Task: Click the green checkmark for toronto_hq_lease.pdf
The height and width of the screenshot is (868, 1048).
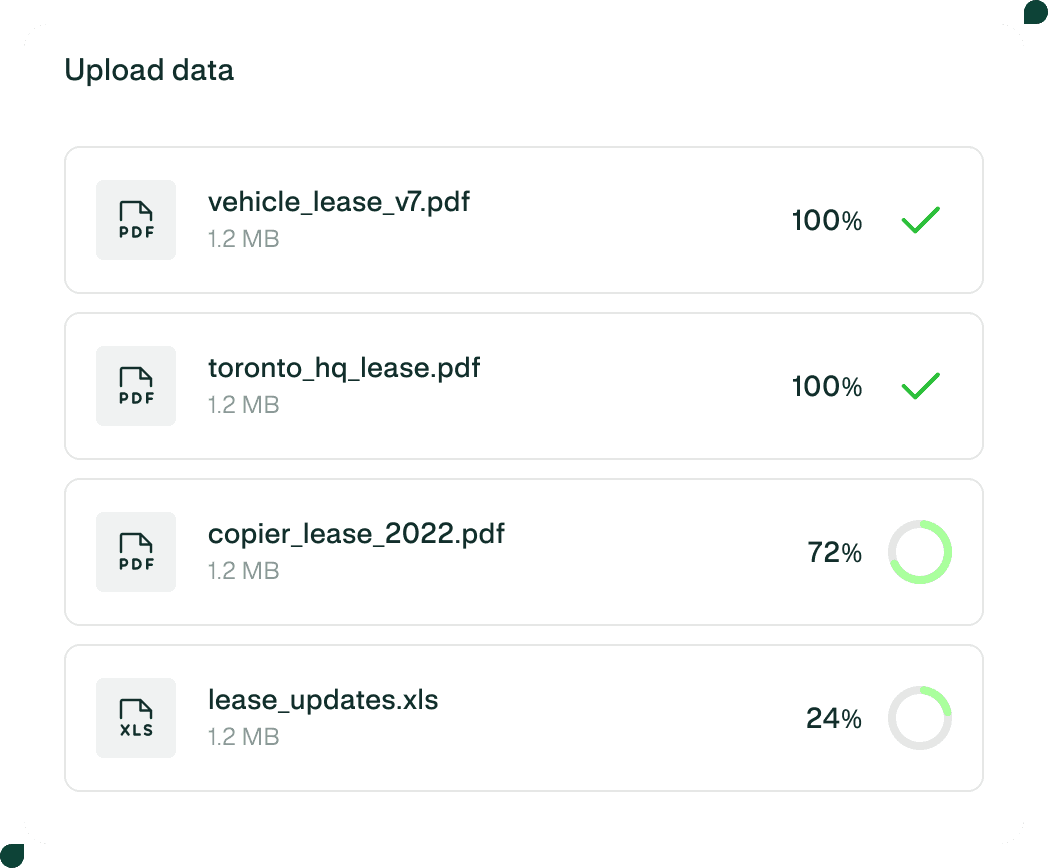Action: click(x=920, y=386)
